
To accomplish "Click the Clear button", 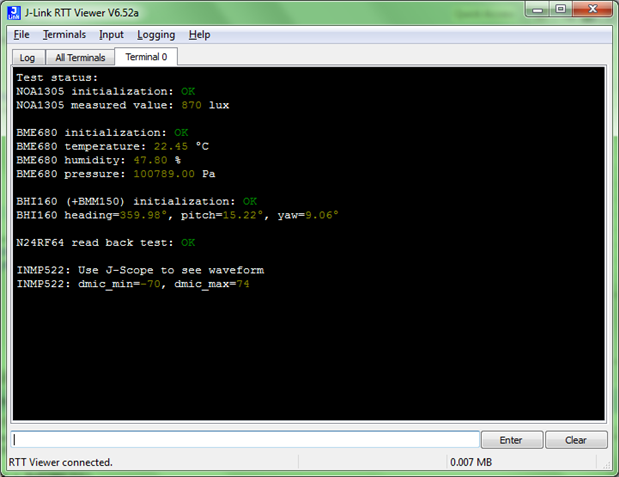I will point(576,440).
